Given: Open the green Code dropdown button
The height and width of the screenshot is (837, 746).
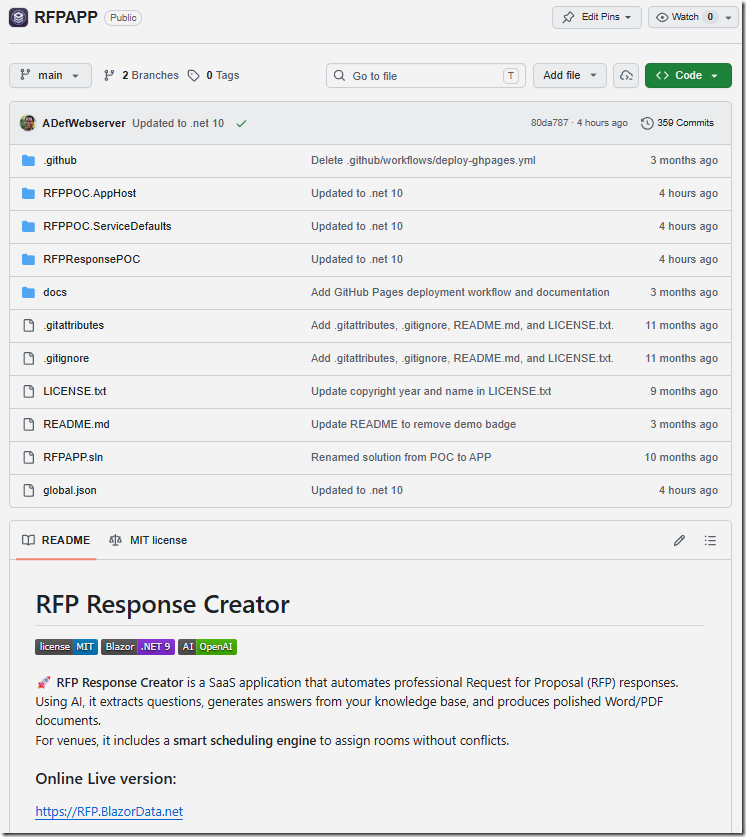Looking at the screenshot, I should point(688,75).
